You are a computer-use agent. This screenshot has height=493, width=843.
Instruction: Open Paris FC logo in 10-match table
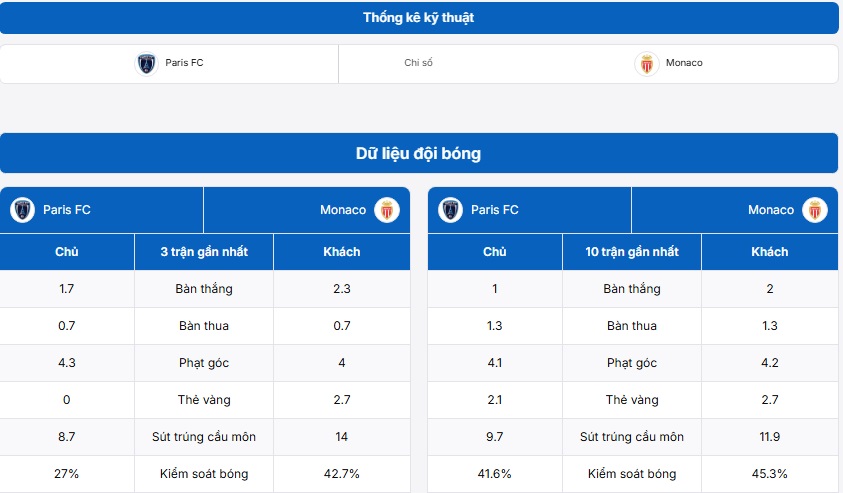tap(450, 210)
